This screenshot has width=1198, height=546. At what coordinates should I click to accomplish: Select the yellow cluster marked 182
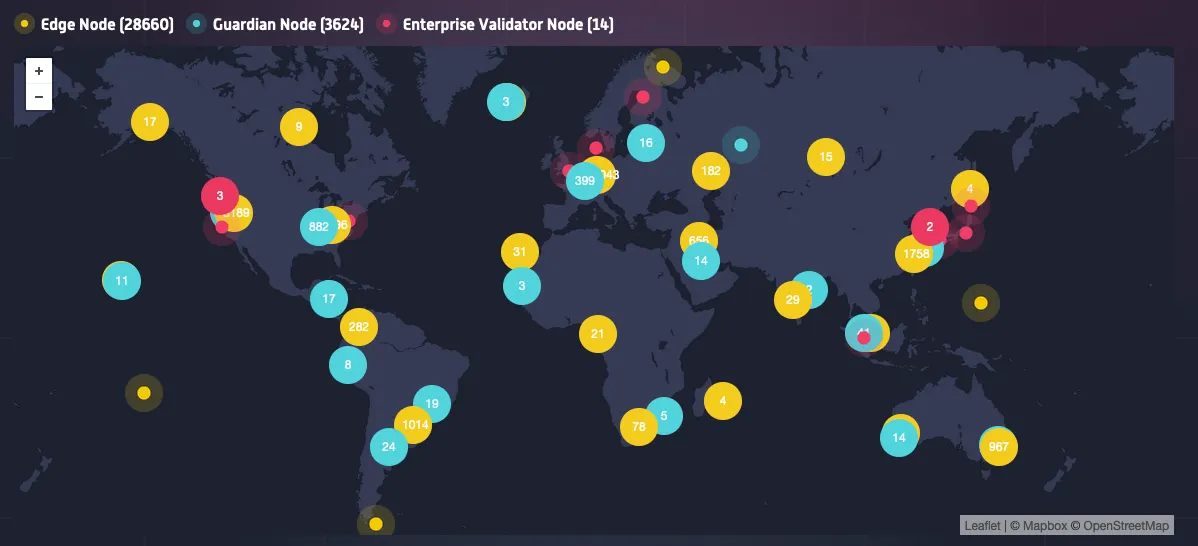pos(711,171)
